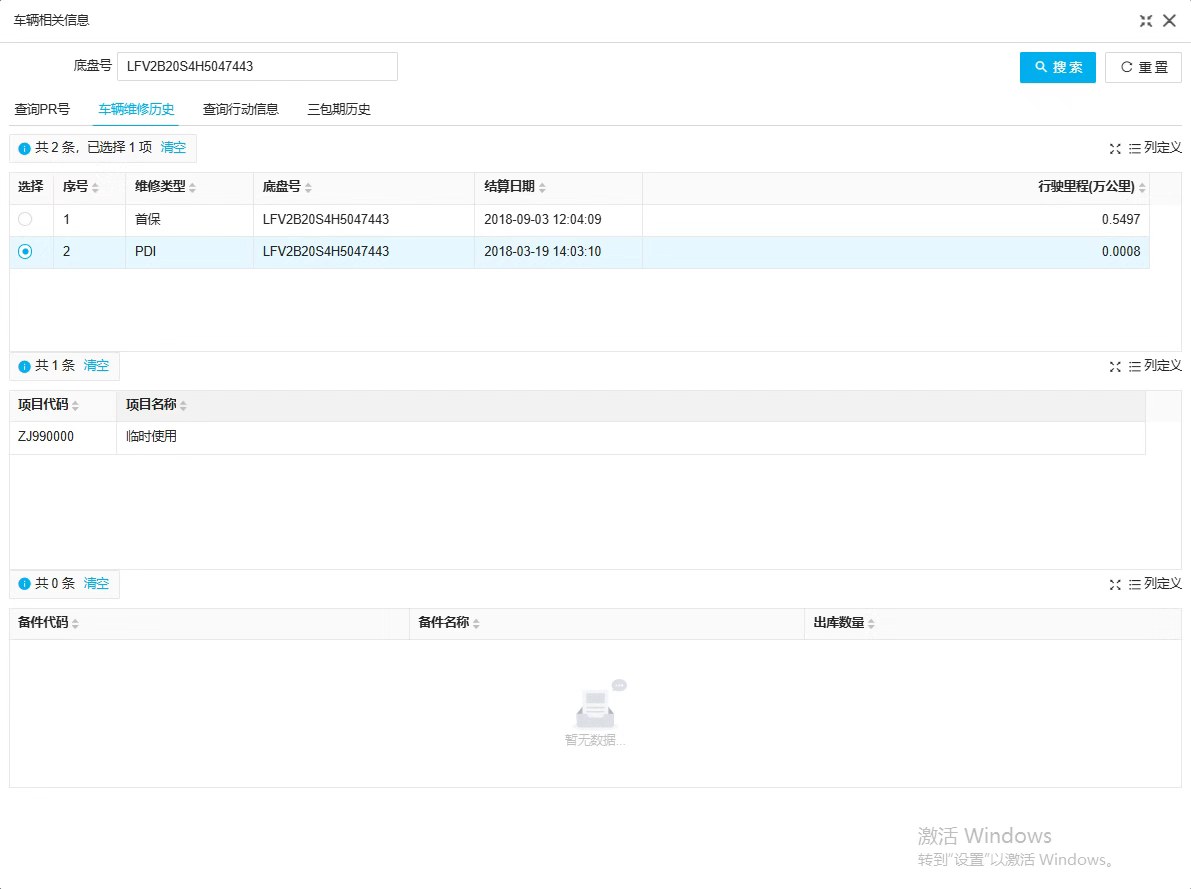
Task: Open 列定义 for the 备件代码 table
Action: [1155, 584]
